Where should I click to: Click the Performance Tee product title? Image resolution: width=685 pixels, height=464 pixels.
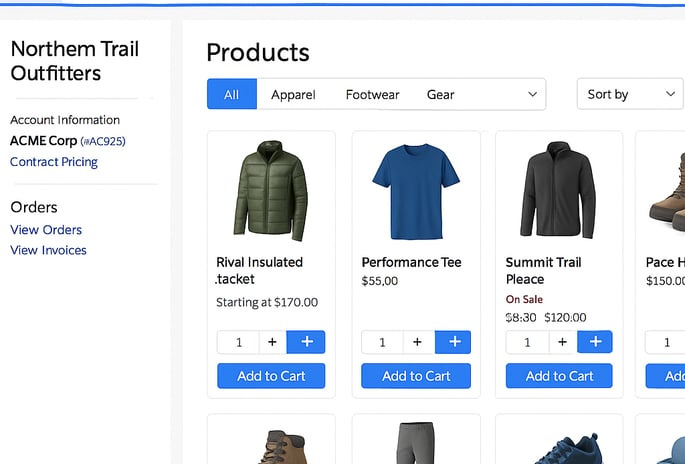(412, 262)
